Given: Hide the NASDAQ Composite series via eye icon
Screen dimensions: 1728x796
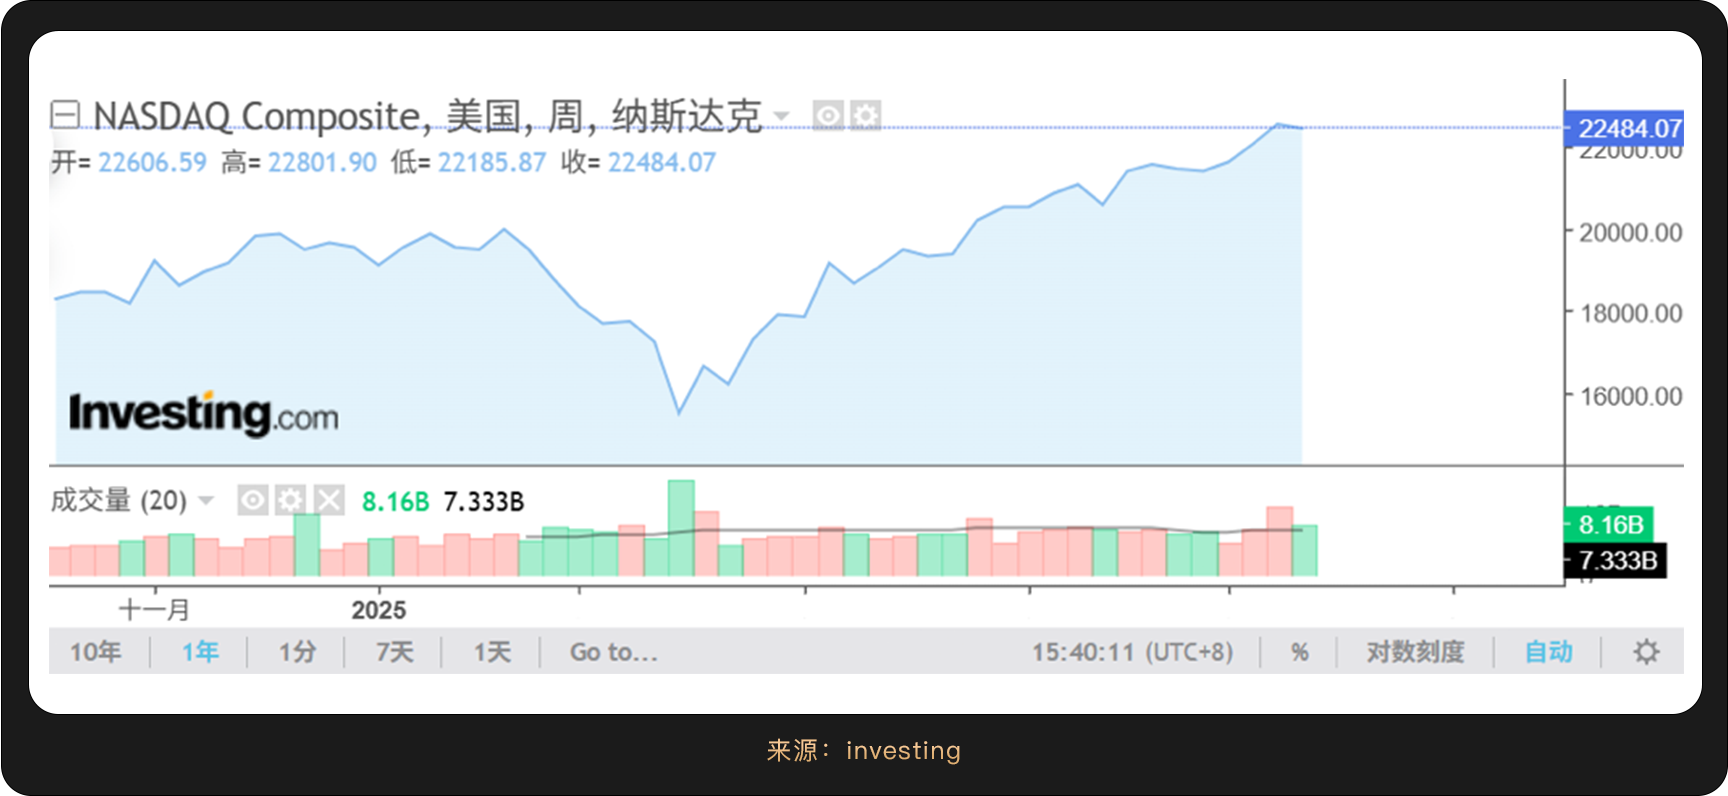Looking at the screenshot, I should click(x=828, y=116).
